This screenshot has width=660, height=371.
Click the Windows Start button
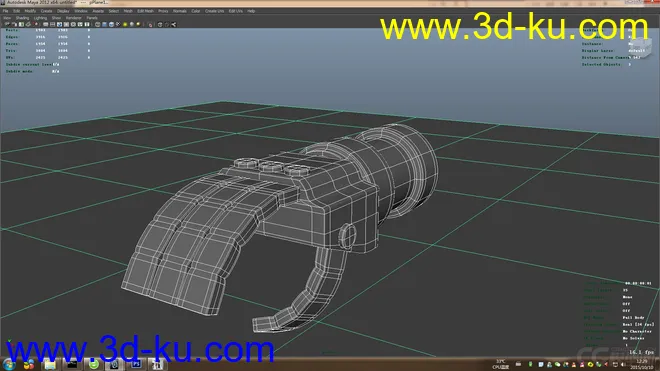click(9, 364)
